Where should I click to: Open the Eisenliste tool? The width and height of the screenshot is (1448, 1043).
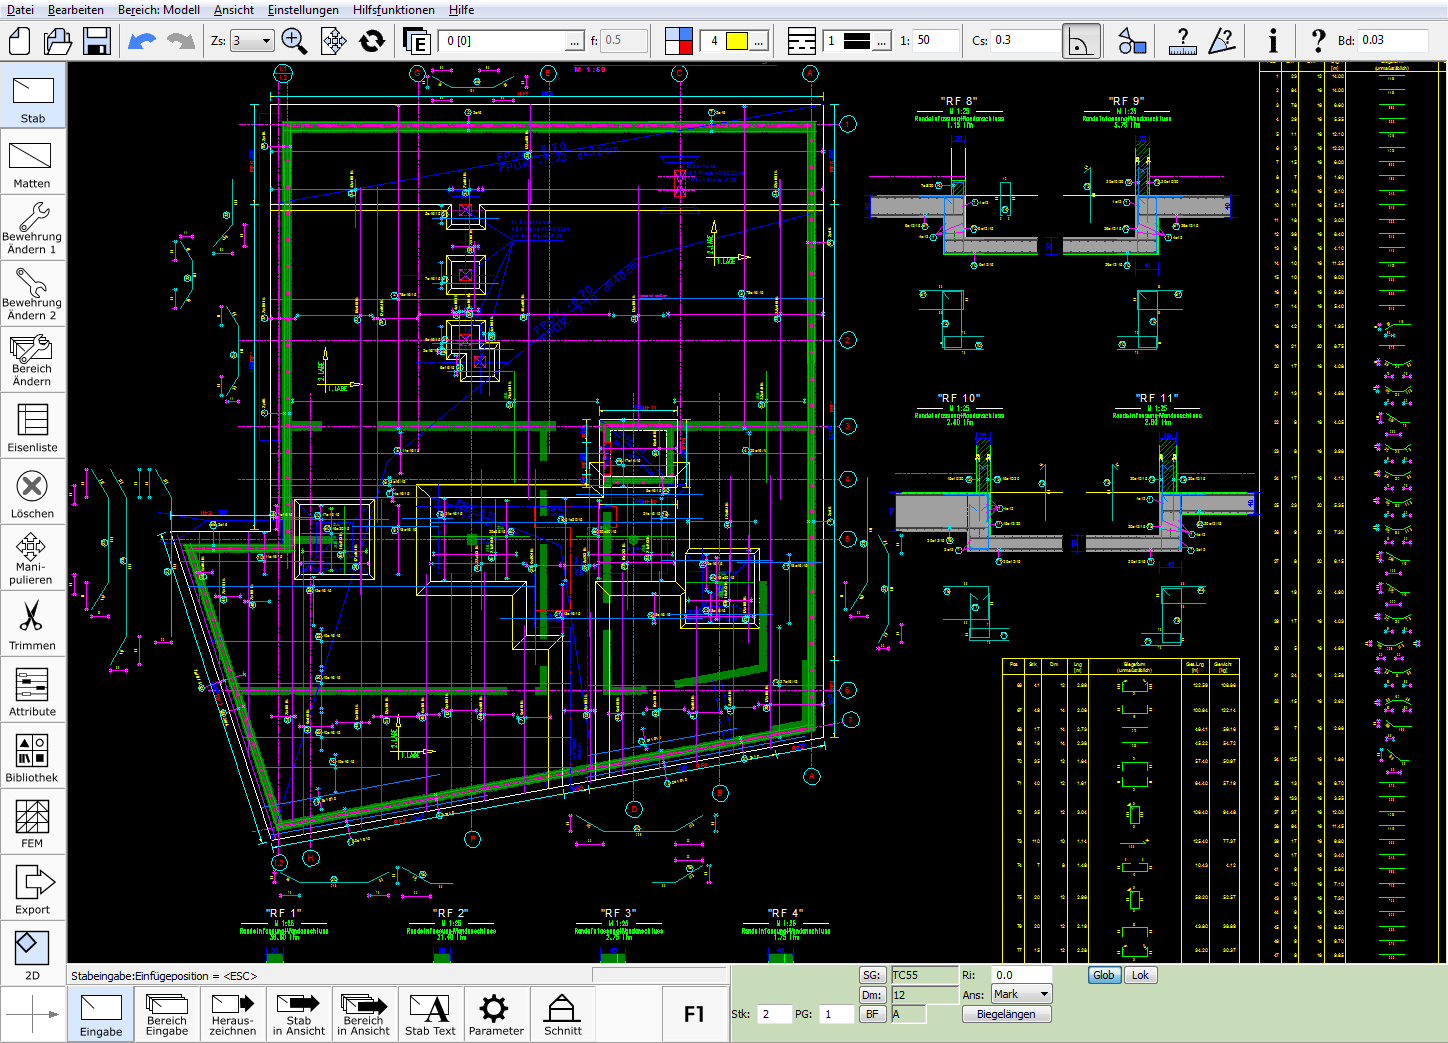click(x=33, y=426)
